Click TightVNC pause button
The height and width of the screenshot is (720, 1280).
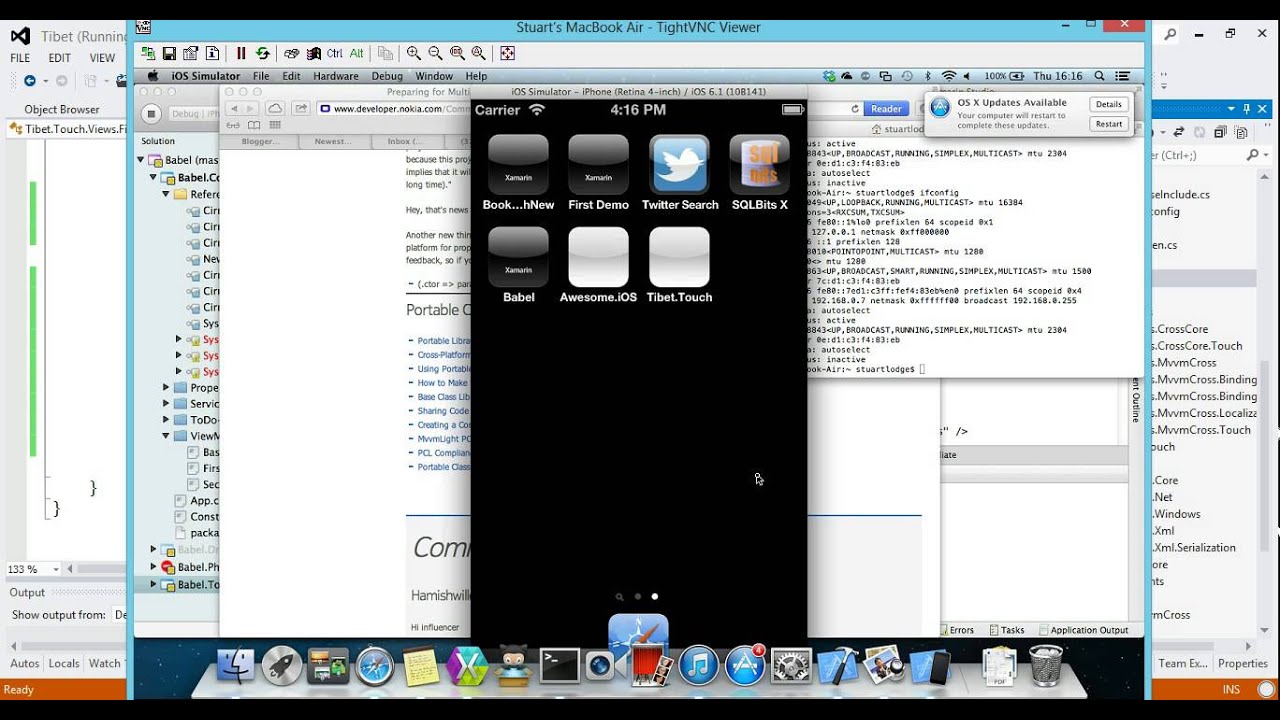241,53
